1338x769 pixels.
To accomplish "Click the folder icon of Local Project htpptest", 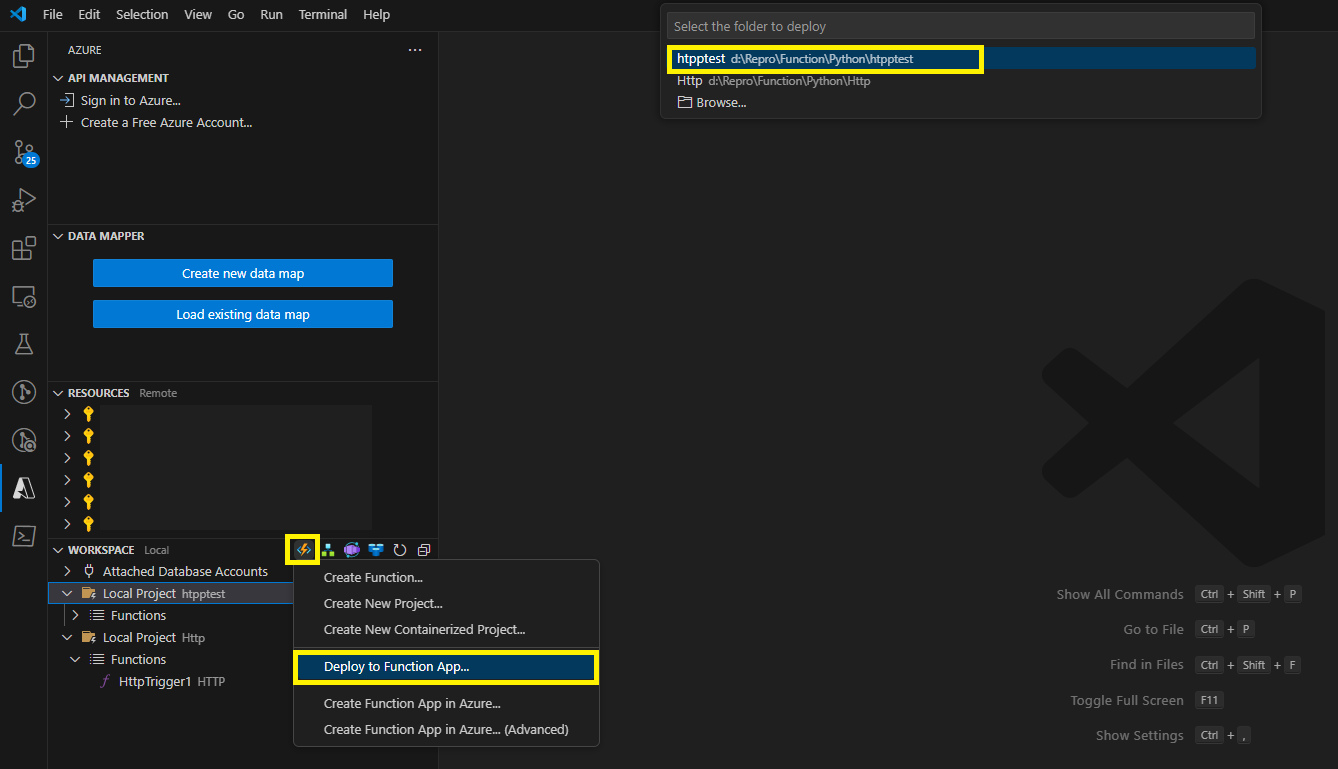I will pos(89,593).
